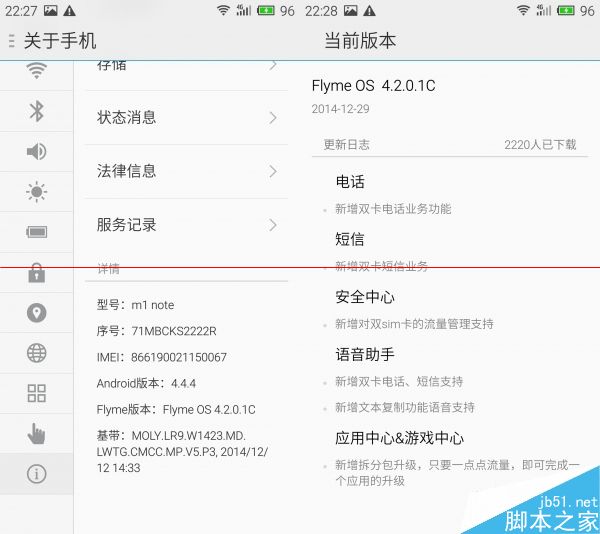The height and width of the screenshot is (534, 600).
Task: Expand the chevron next to 法律信息
Action: [272, 172]
